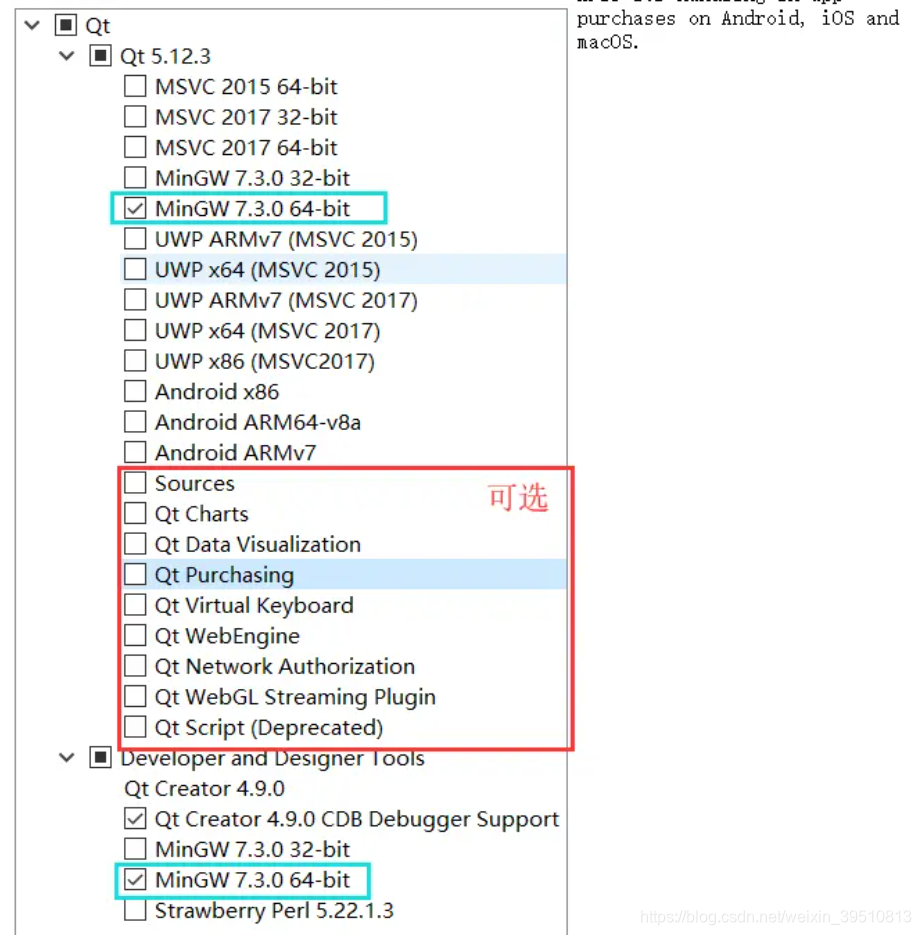
Task: Enable the Android x86 component
Action: (135, 391)
